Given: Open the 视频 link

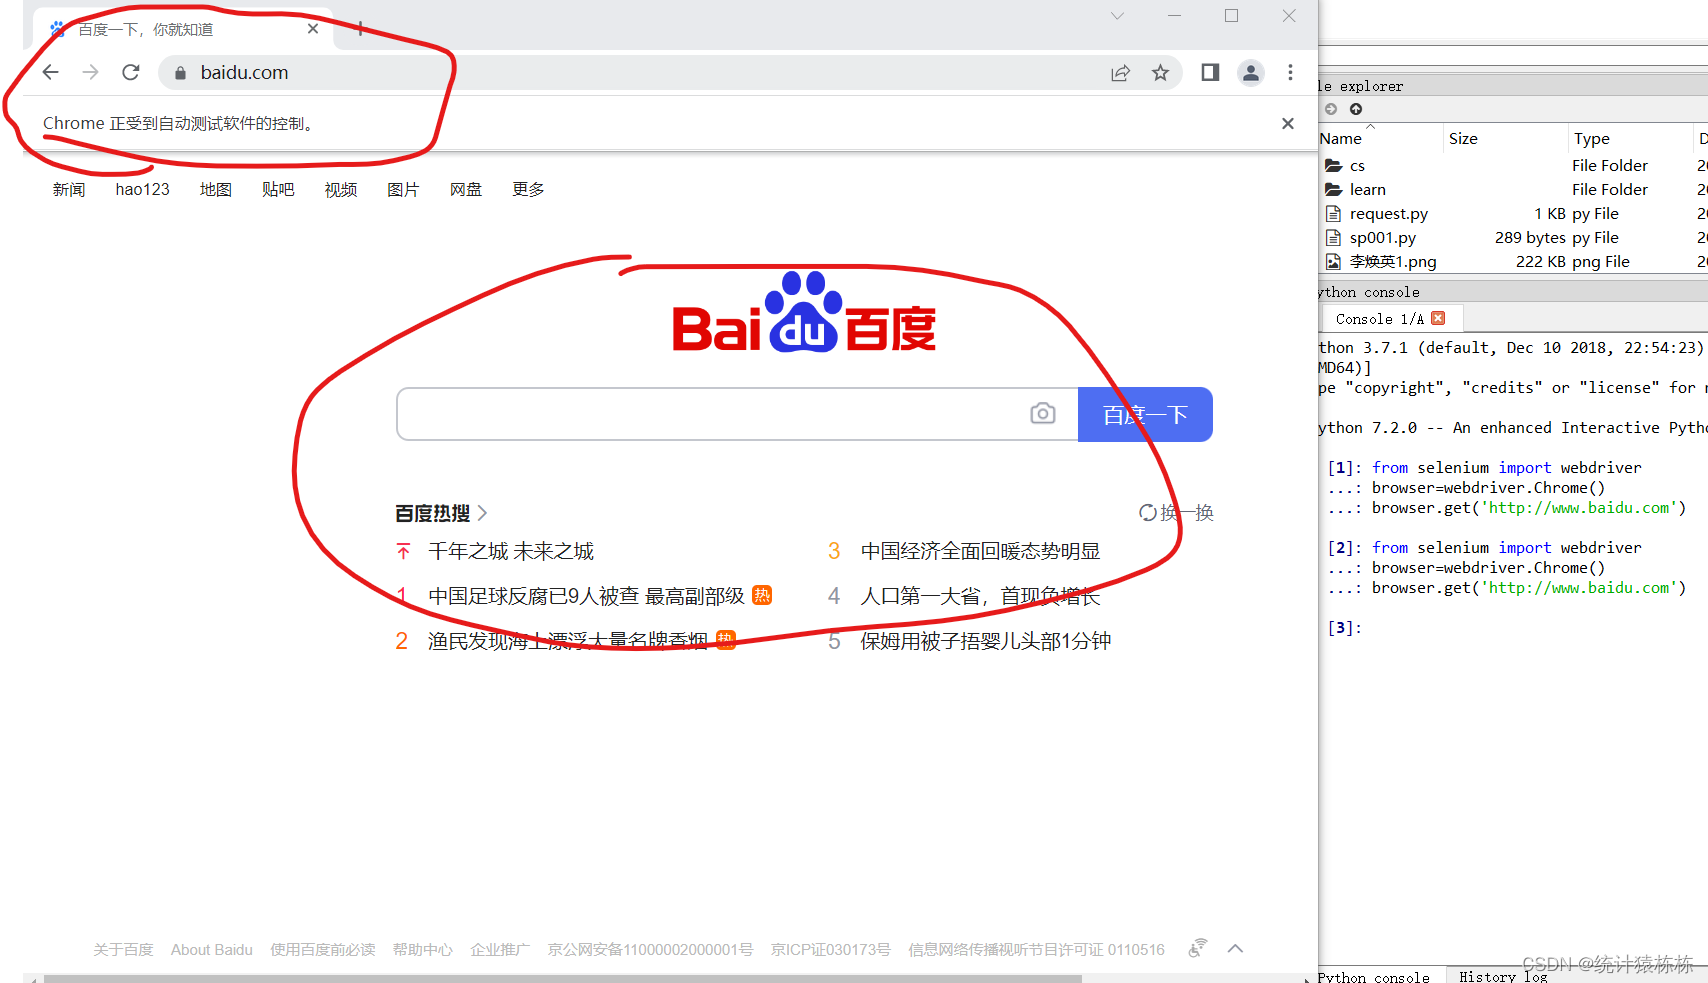Looking at the screenshot, I should [341, 189].
